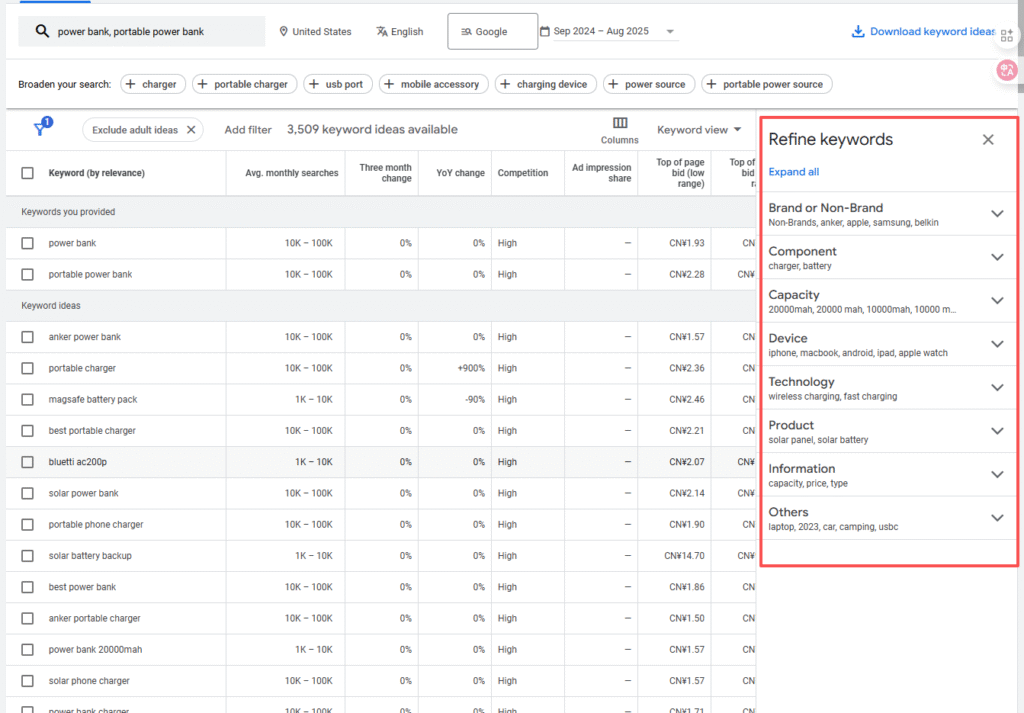Open the Keyword view dropdown
1024x713 pixels.
click(699, 130)
